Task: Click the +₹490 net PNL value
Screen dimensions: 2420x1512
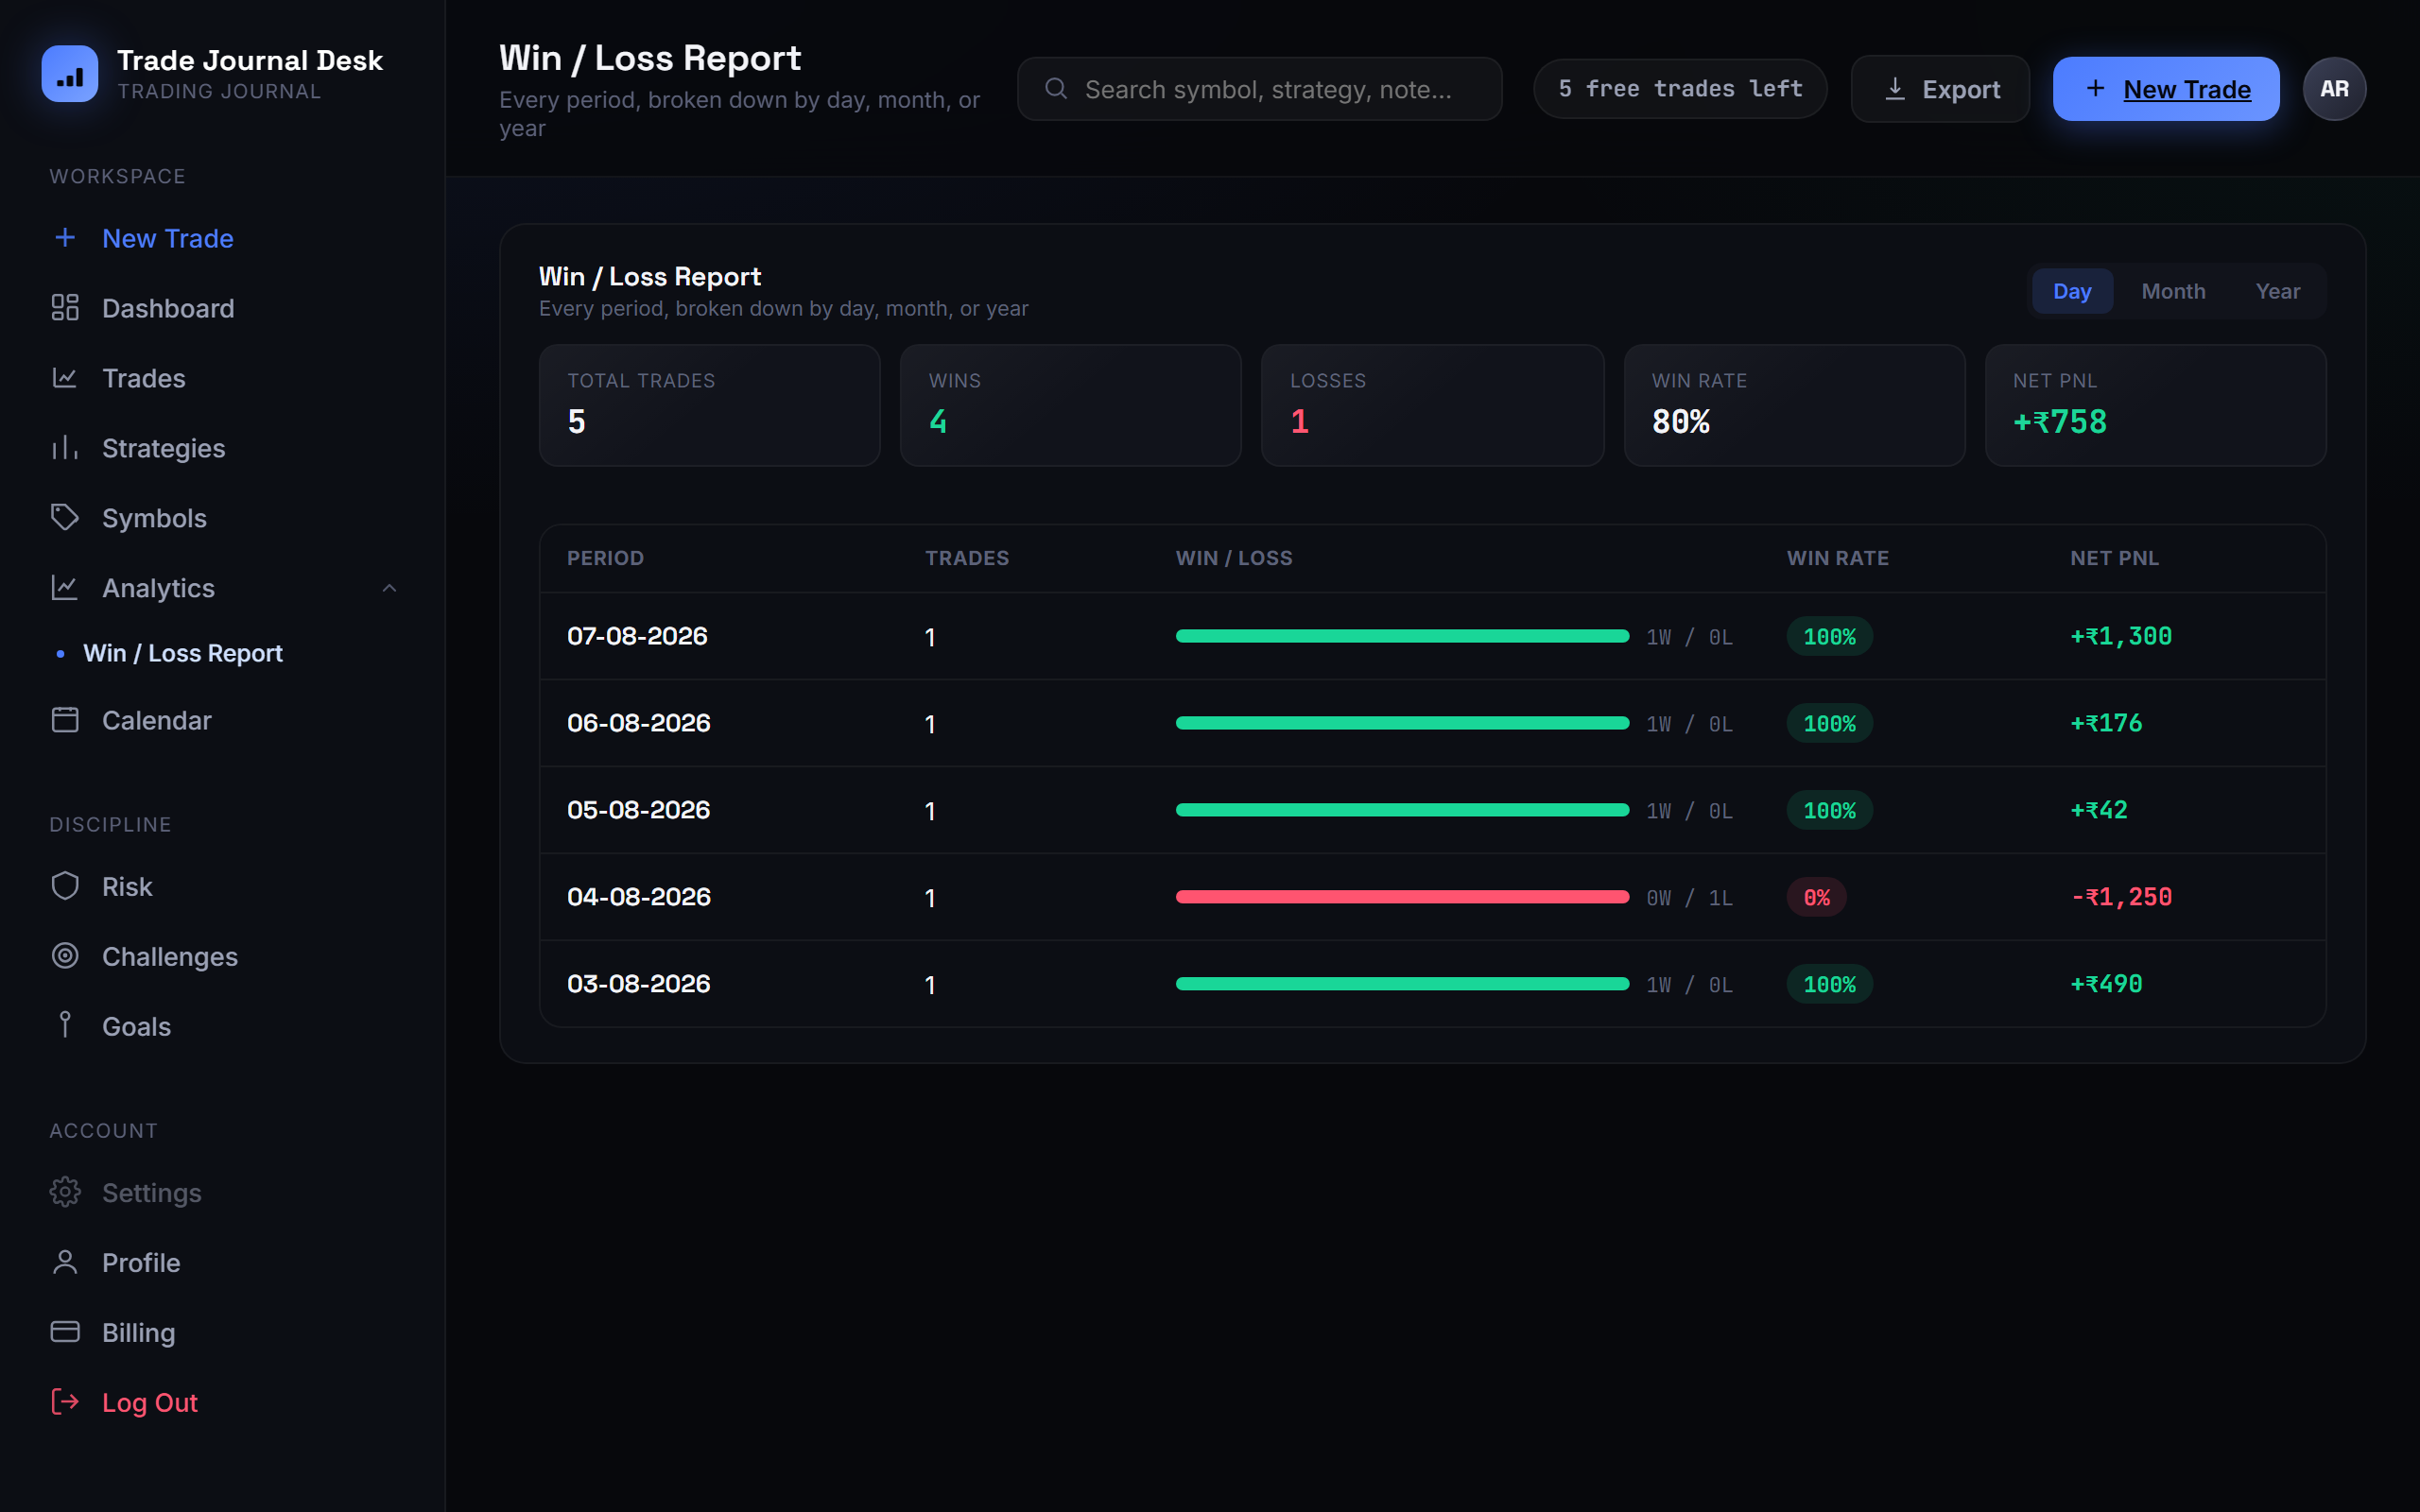Action: coord(2105,984)
